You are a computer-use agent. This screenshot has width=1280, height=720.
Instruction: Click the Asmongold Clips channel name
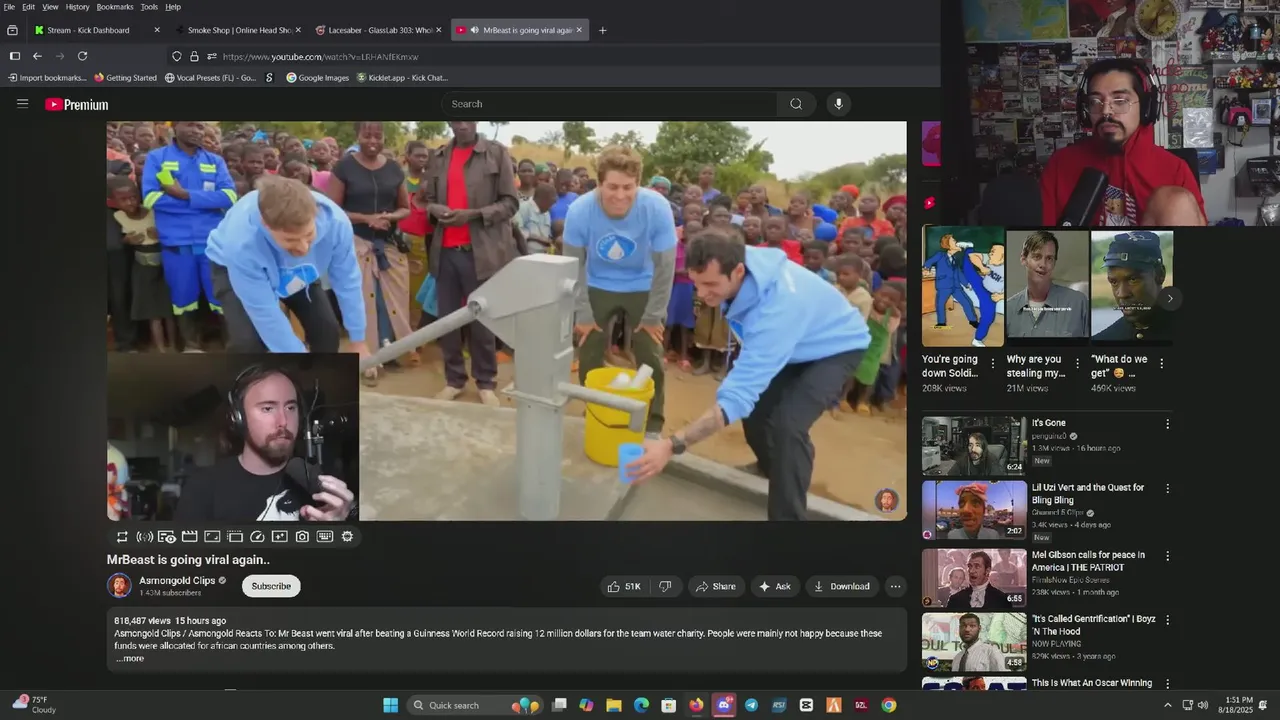[x=177, y=581]
